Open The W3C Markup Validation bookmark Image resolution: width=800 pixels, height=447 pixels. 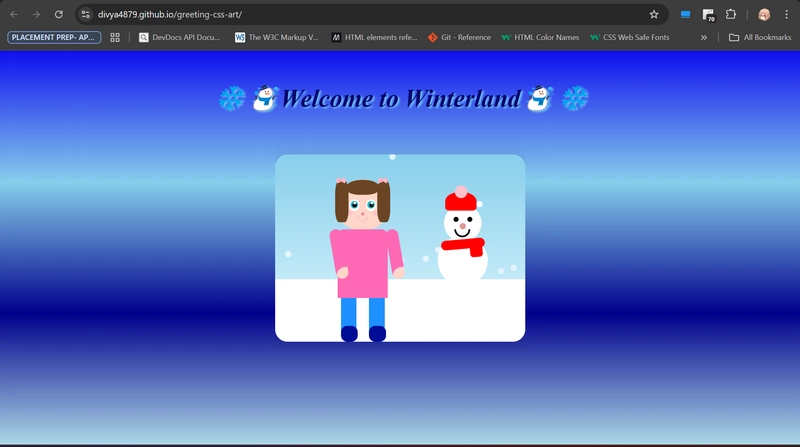(277, 38)
